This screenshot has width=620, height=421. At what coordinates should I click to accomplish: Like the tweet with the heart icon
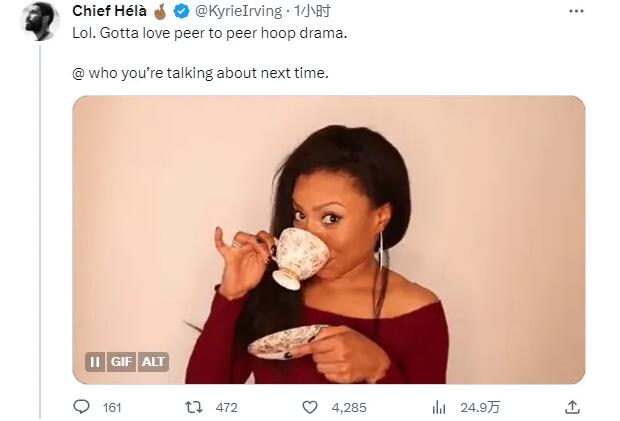click(310, 407)
